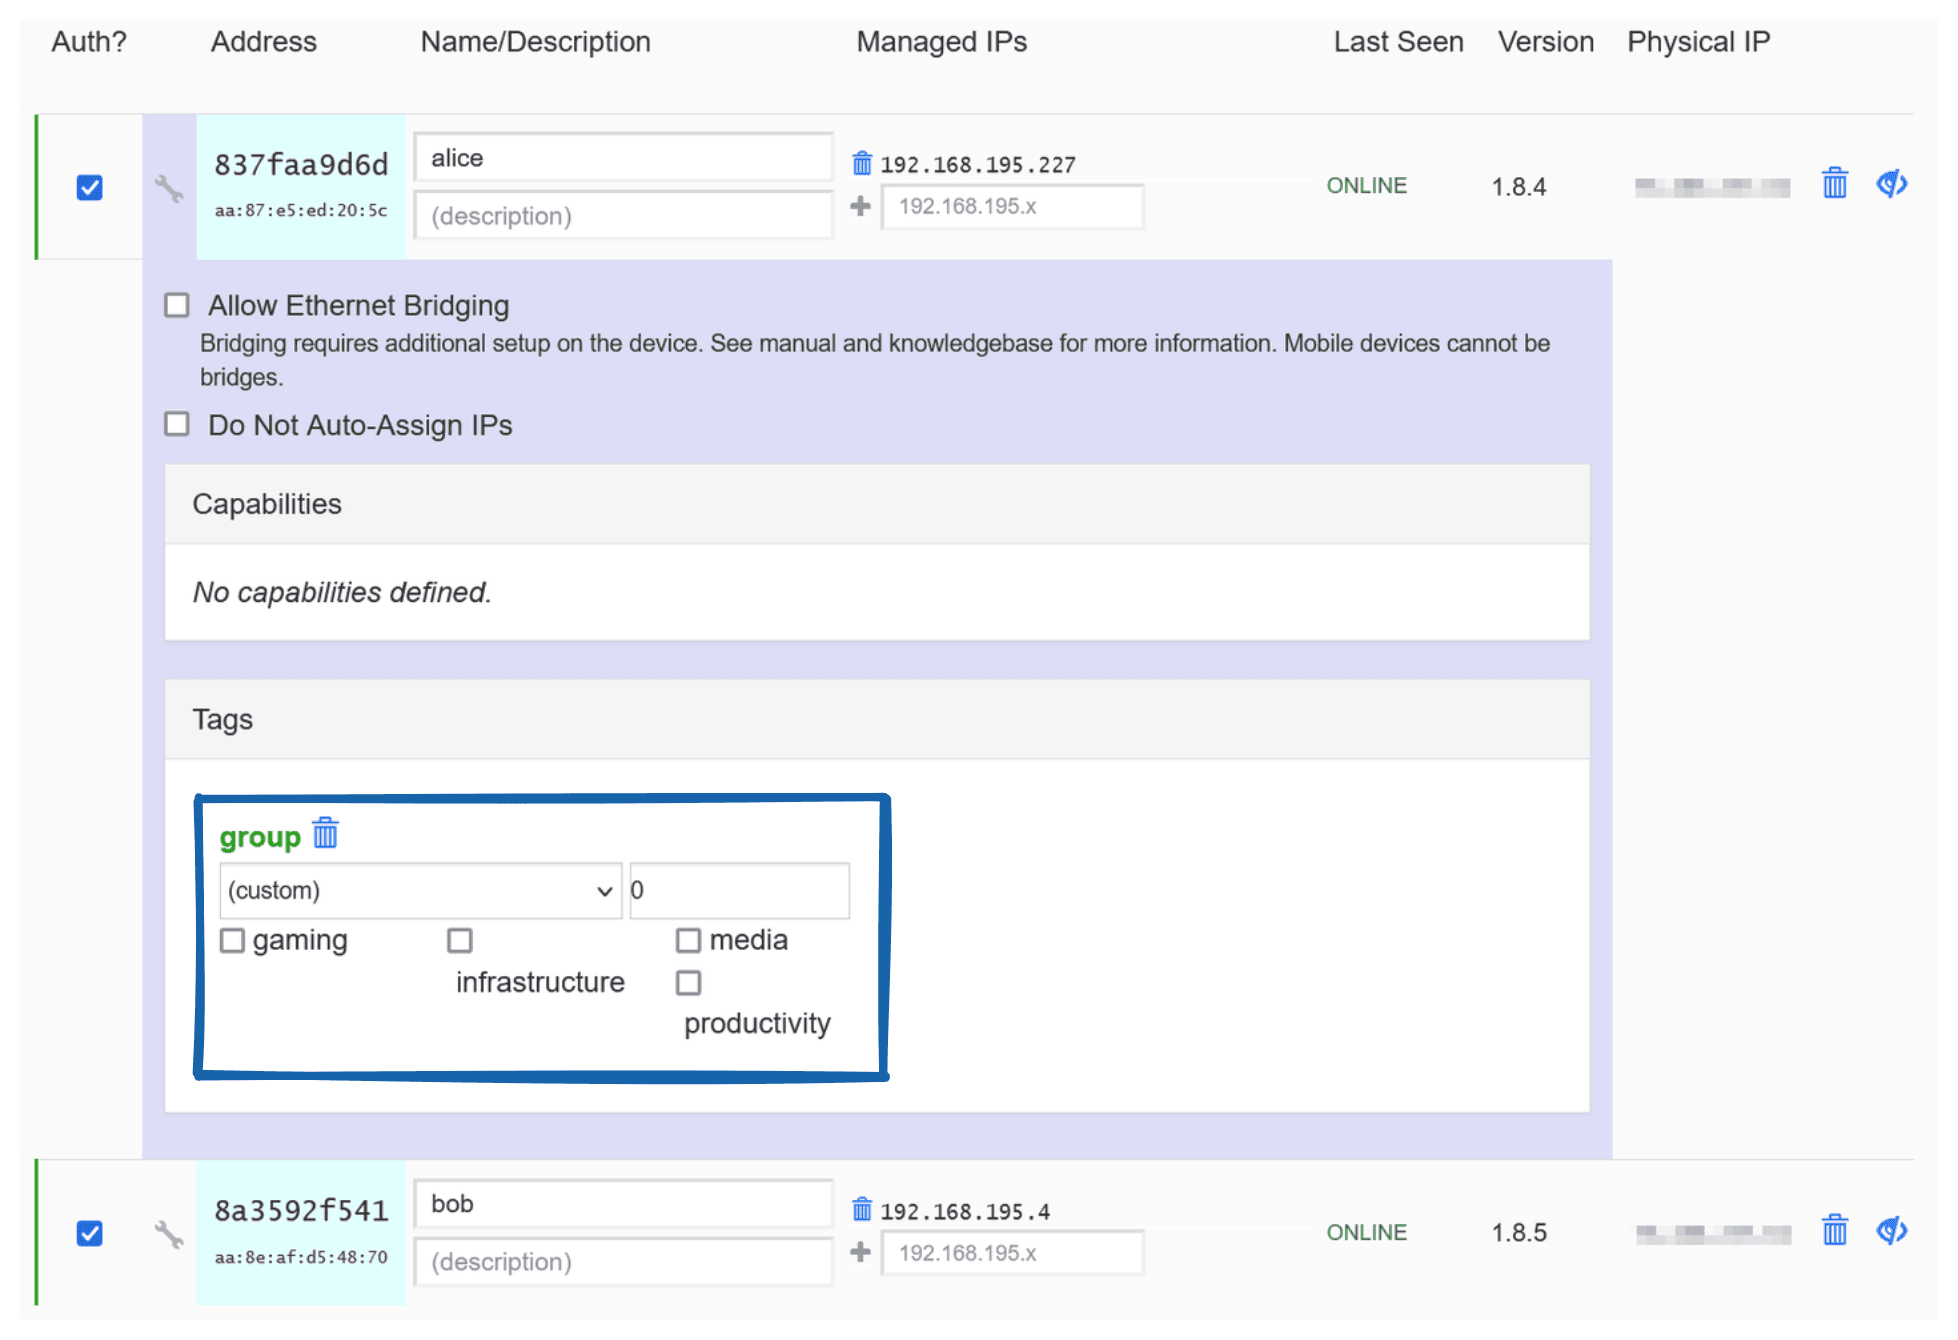Delete the alice member with trash icon
This screenshot has width=1958, height=1340.
[x=1834, y=183]
